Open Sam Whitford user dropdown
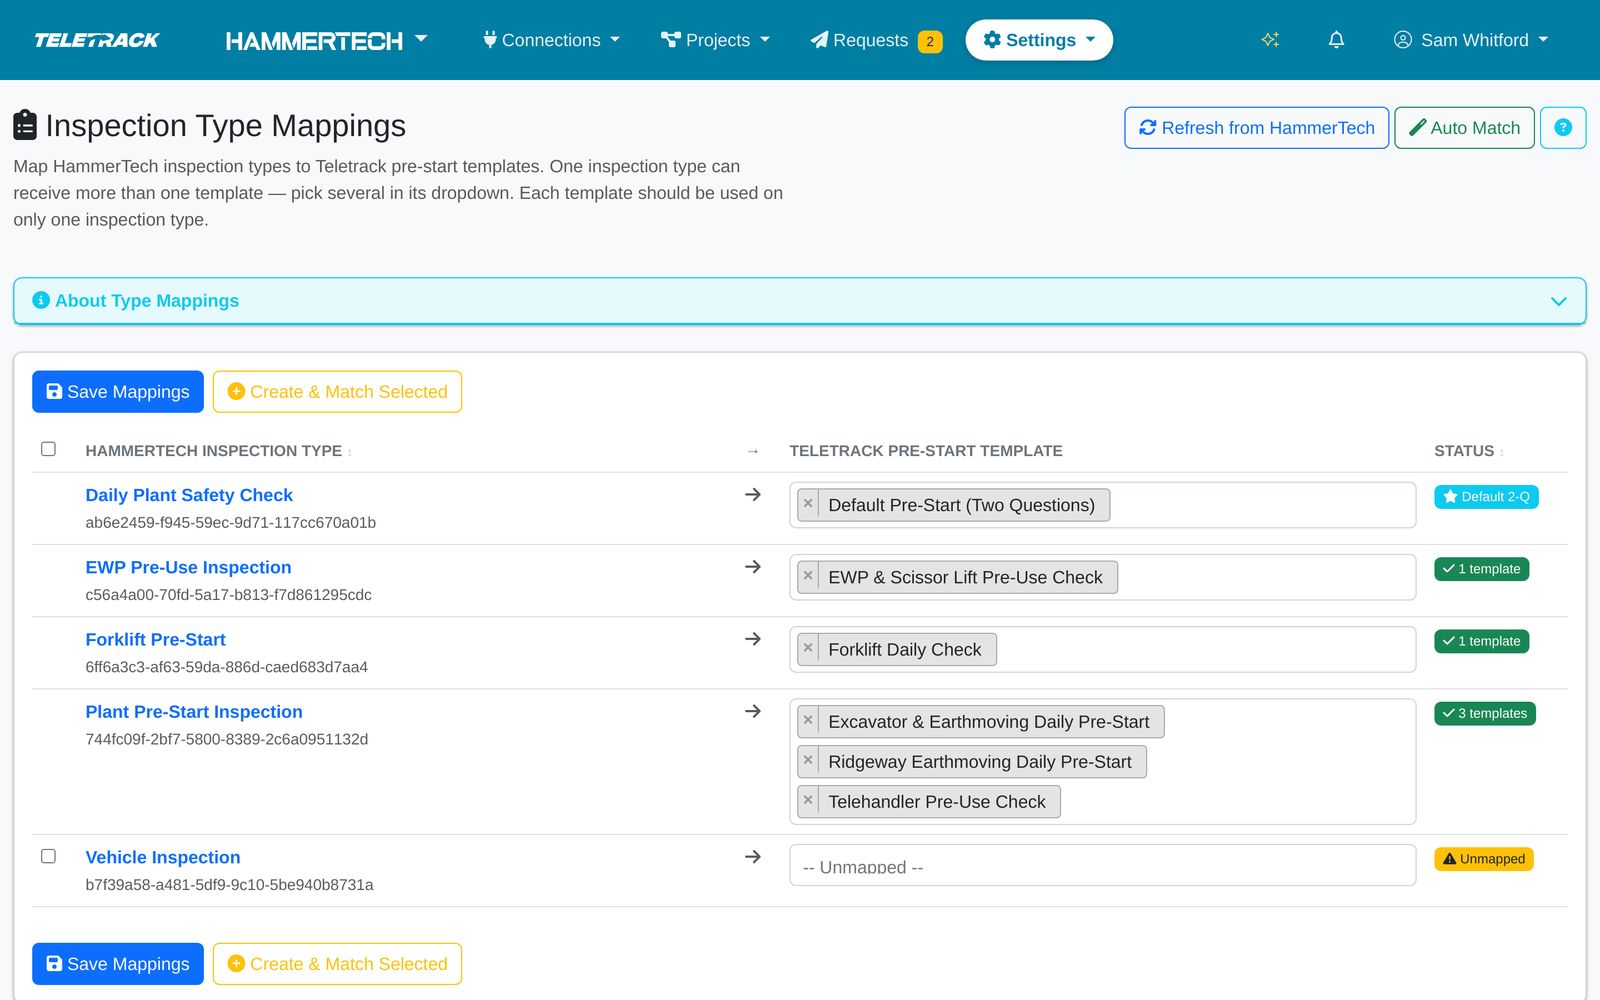1600x1000 pixels. coord(1470,40)
